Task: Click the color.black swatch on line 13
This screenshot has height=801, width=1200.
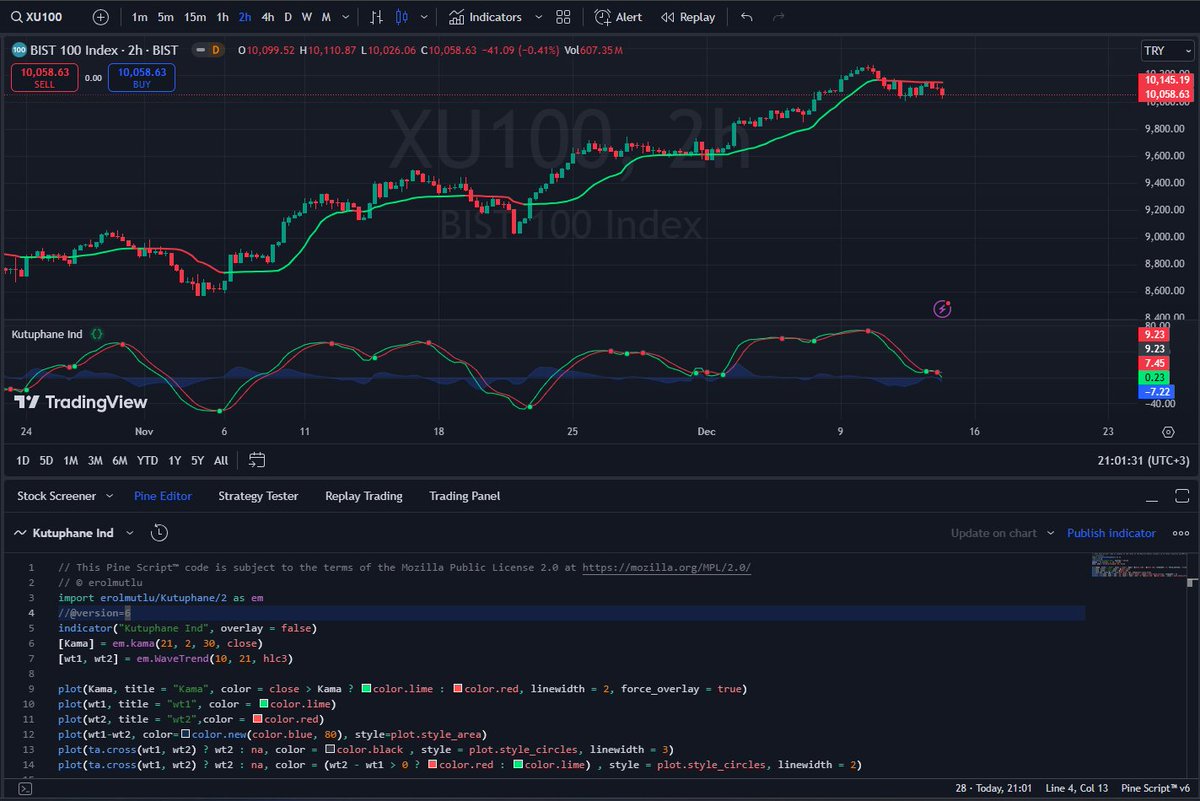Action: pos(330,749)
